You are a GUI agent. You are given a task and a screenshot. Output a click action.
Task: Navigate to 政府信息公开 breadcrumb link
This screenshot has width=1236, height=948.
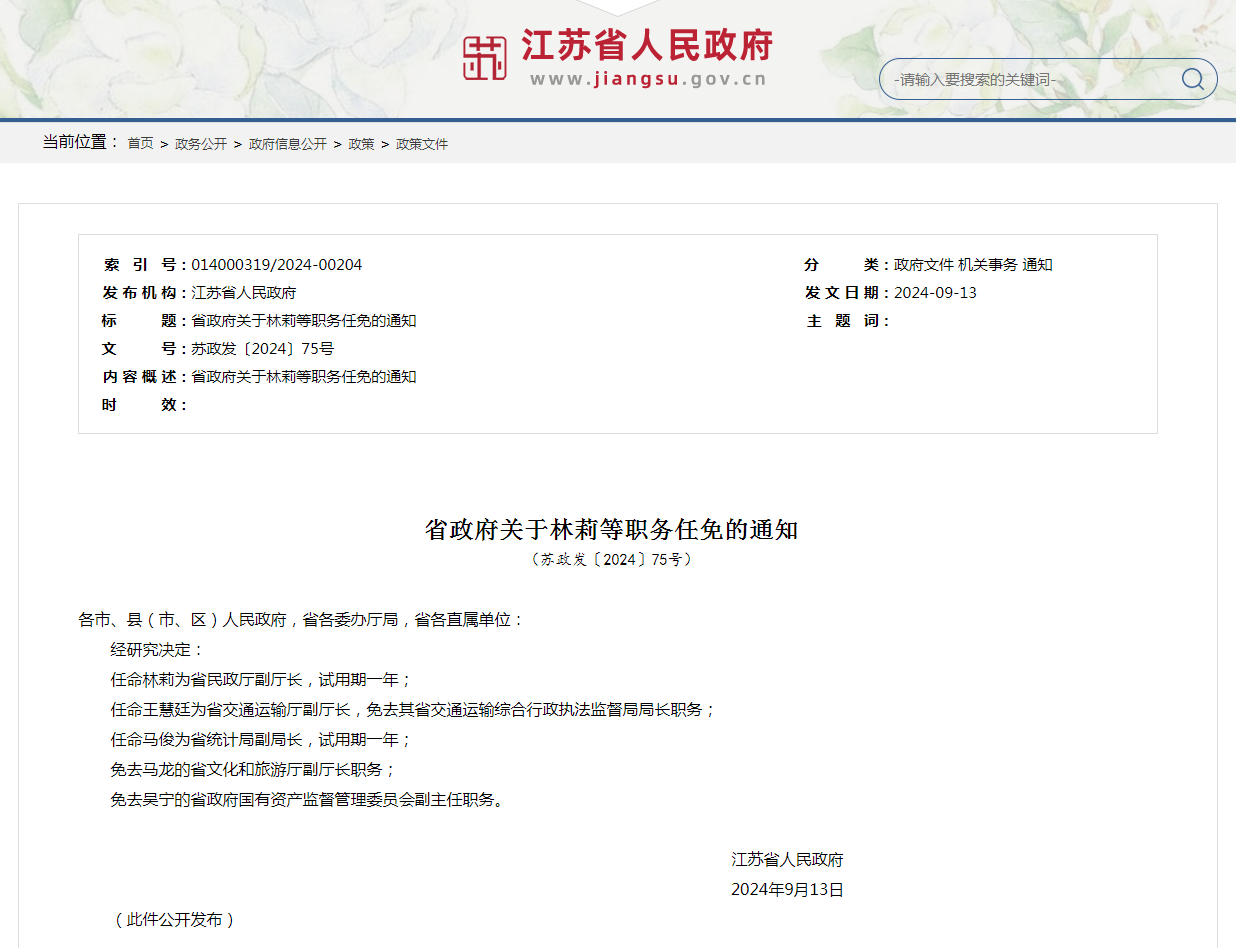click(288, 144)
